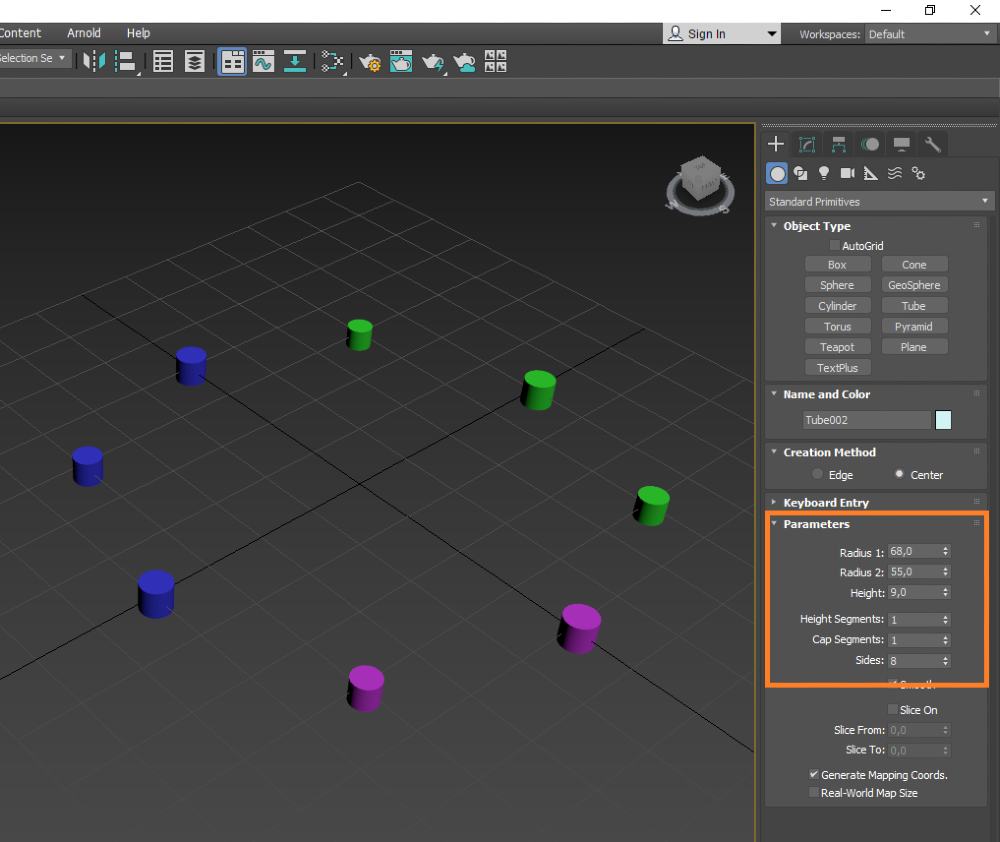This screenshot has height=842, width=1000.
Task: Click the Radius 1 spinner arrows
Action: coord(945,551)
